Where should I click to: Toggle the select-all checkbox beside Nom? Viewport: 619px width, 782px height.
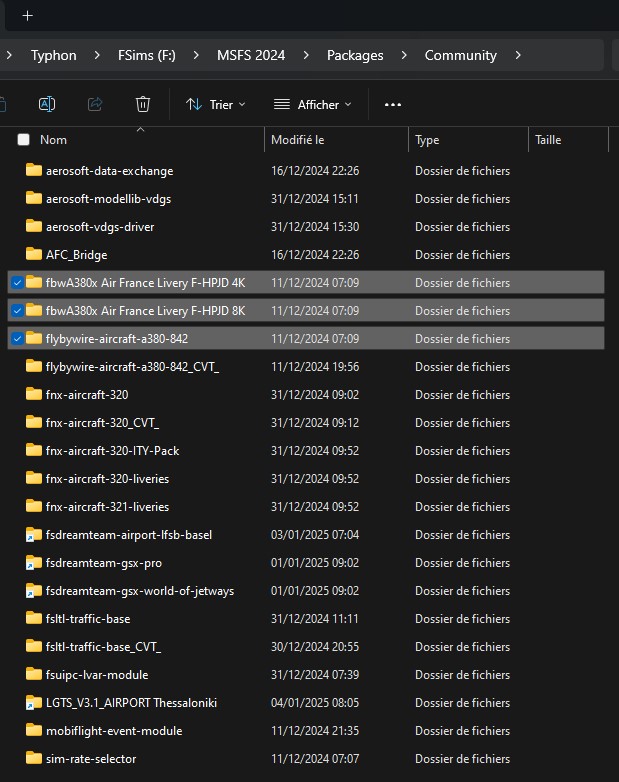(23, 140)
